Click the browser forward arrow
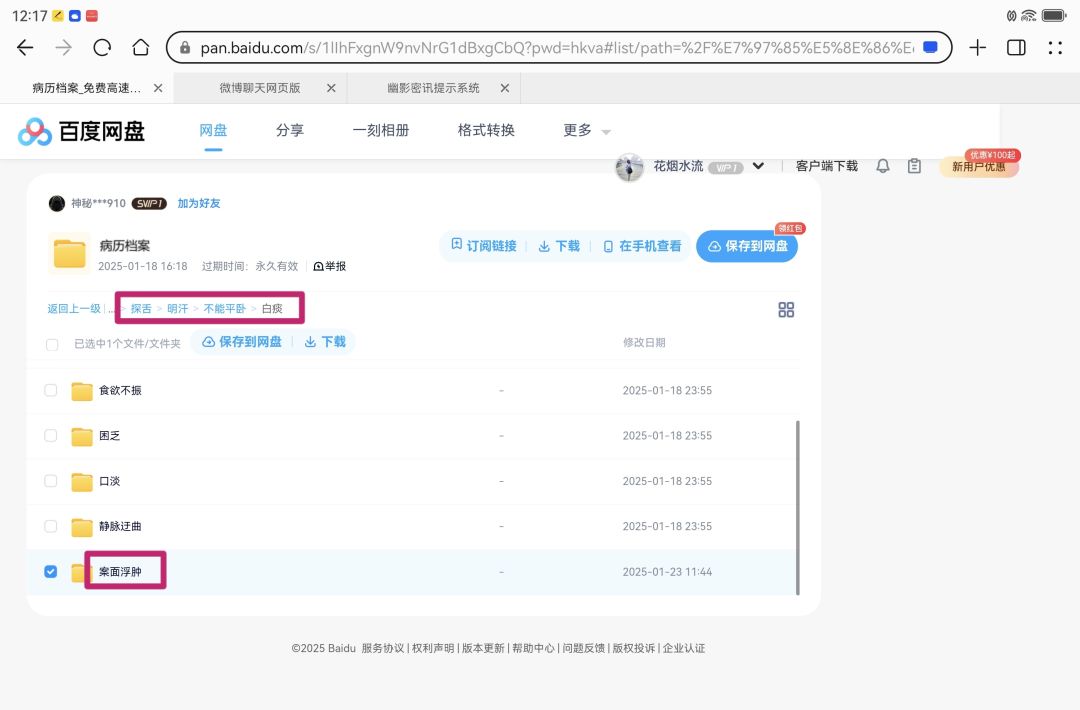Screen dimensions: 1080x710 pos(63,48)
